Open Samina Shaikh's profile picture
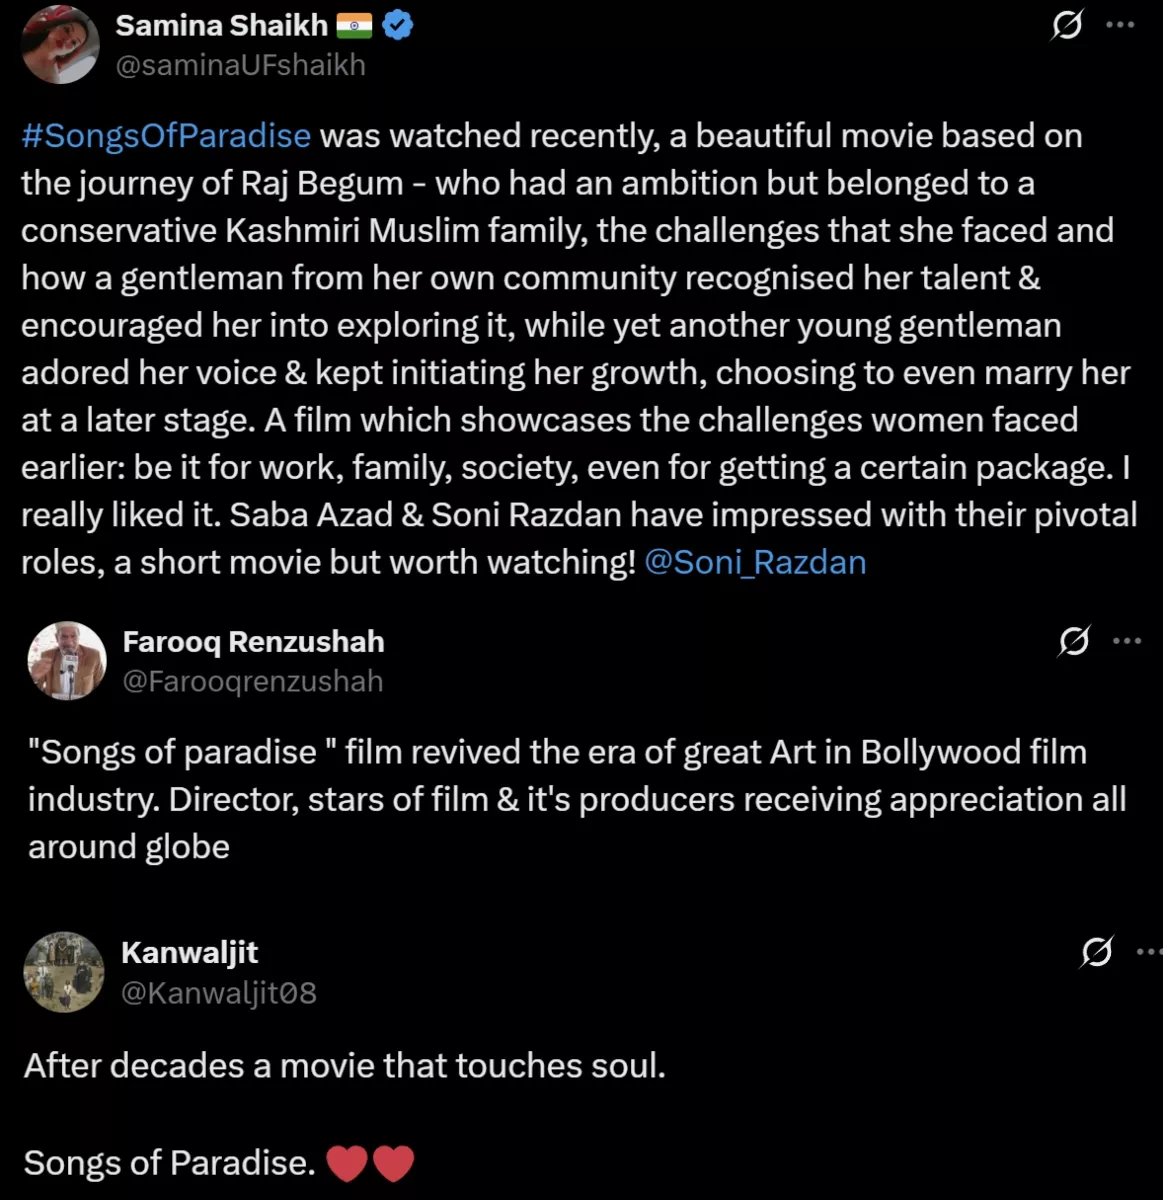The height and width of the screenshot is (1200, 1163). pos(61,44)
